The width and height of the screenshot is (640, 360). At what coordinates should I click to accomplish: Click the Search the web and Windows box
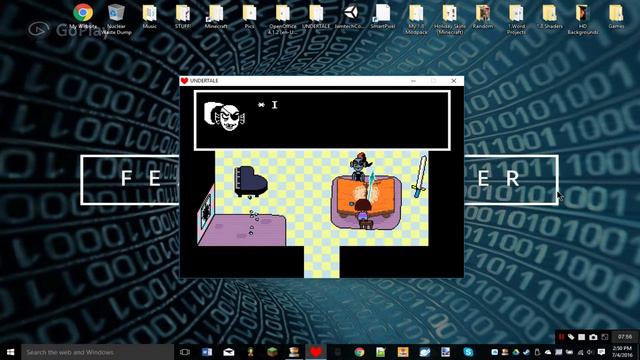click(98, 352)
